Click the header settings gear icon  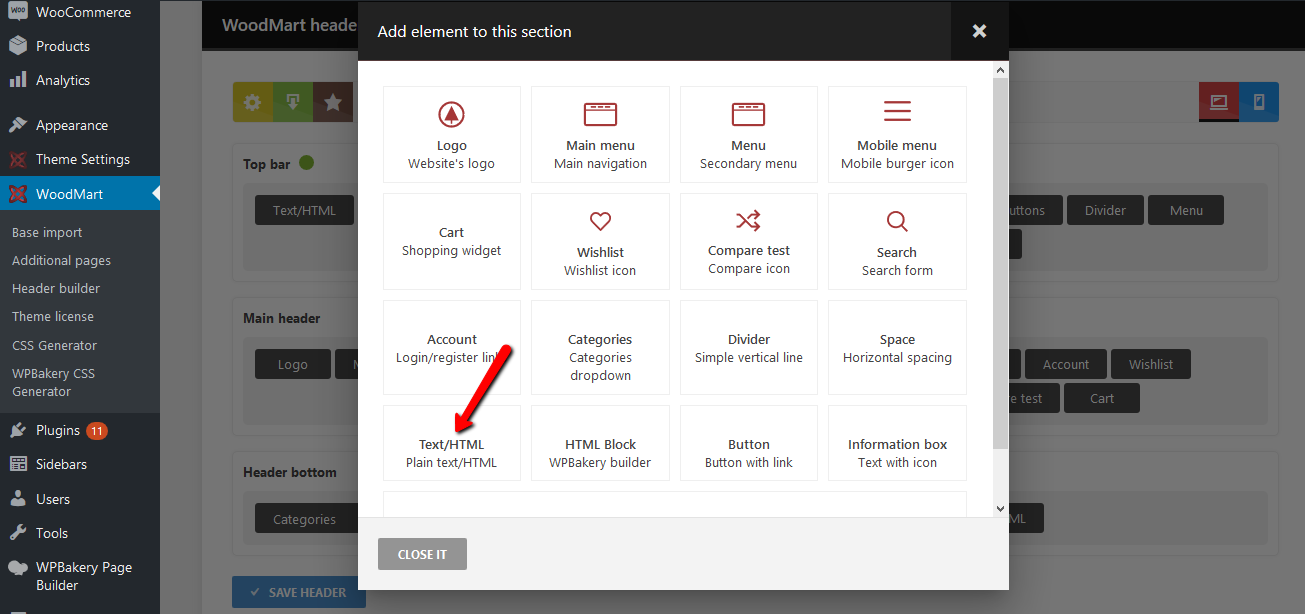pos(253,102)
